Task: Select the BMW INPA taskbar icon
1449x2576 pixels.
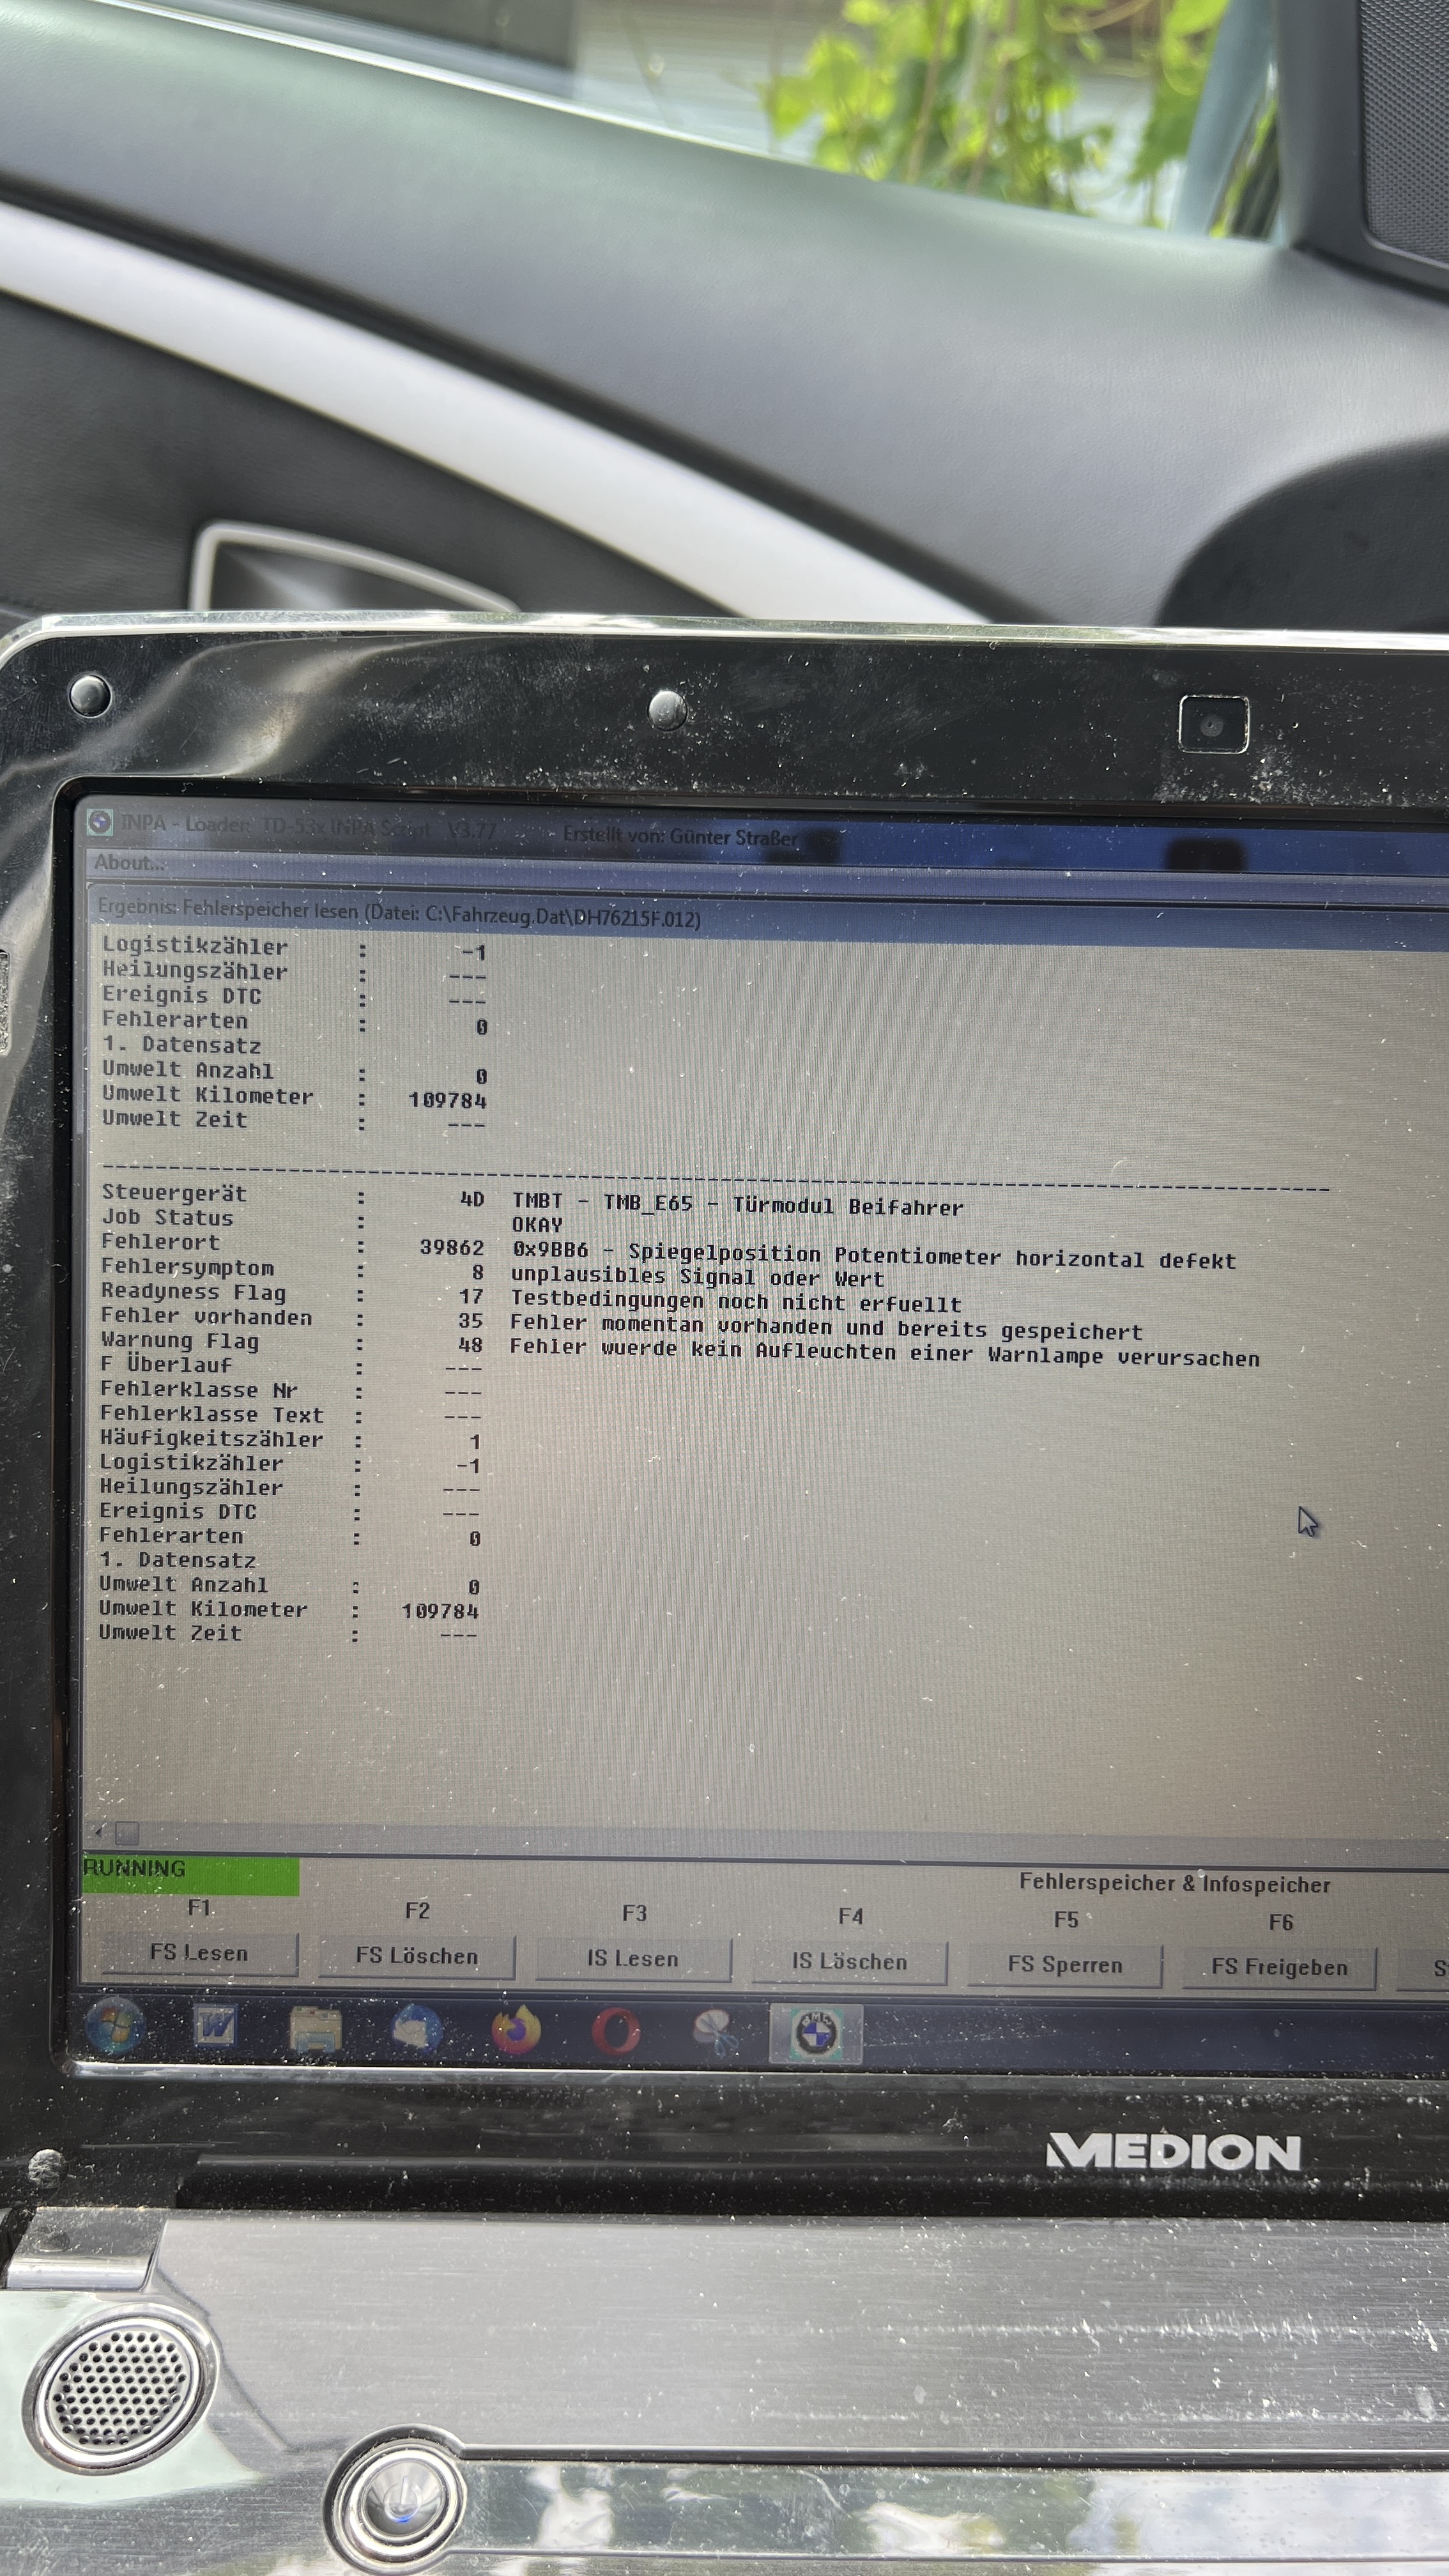Action: [x=815, y=2033]
